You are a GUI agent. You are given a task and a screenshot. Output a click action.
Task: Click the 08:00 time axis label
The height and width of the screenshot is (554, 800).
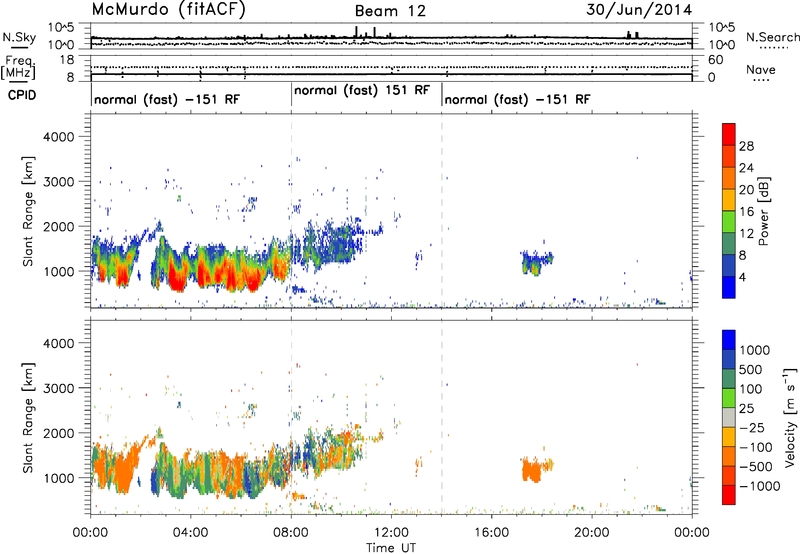(291, 533)
